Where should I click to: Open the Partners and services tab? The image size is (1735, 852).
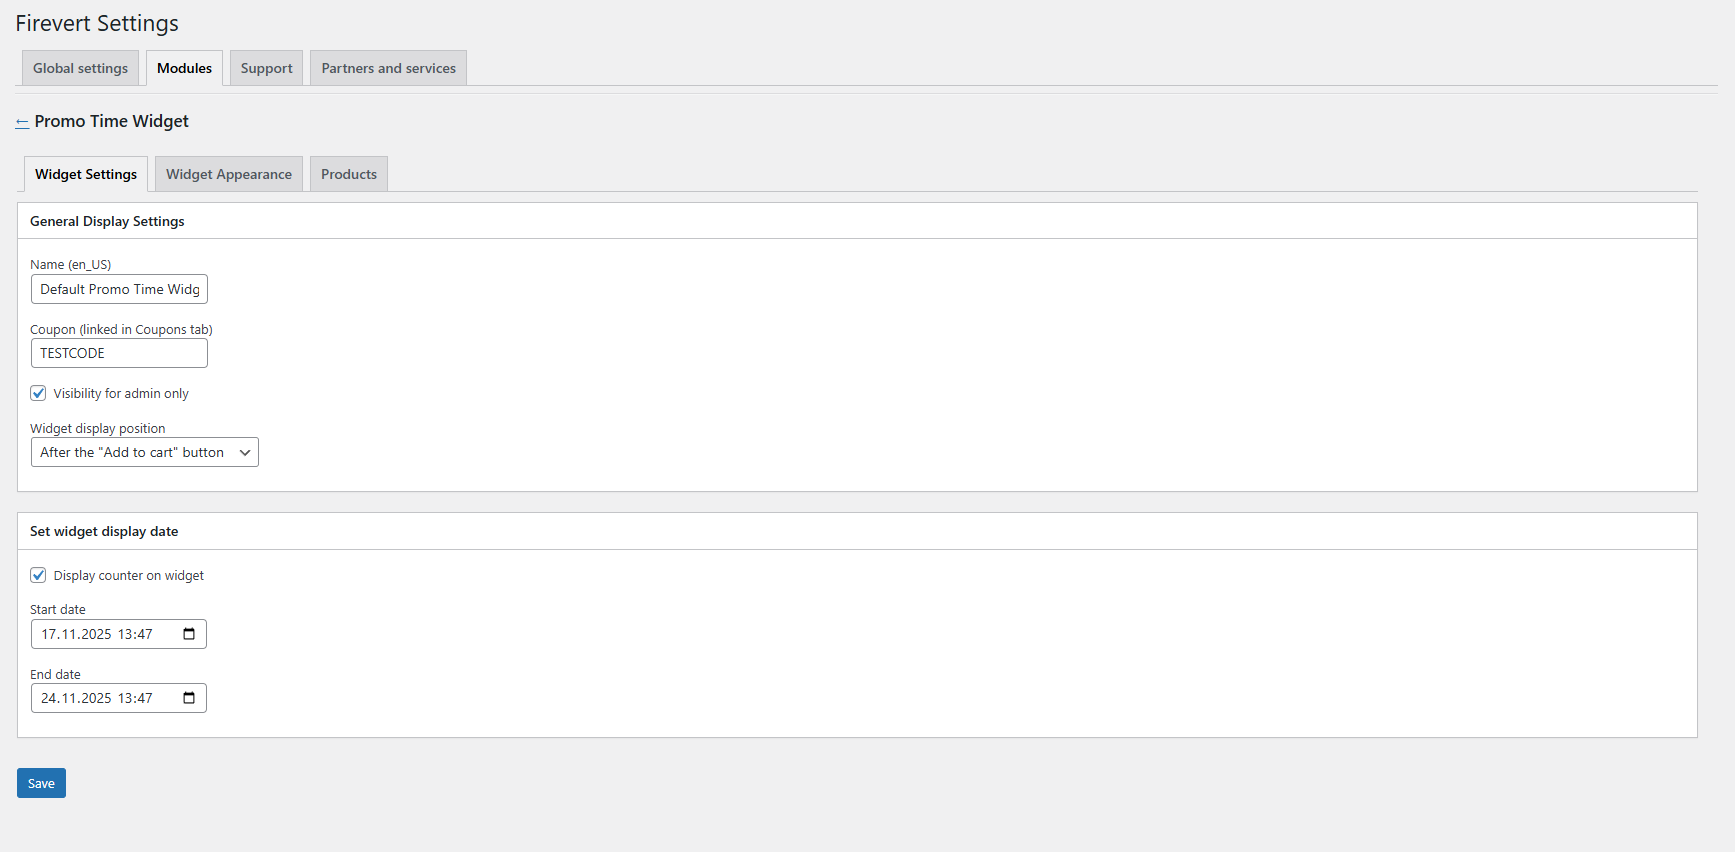pos(388,68)
